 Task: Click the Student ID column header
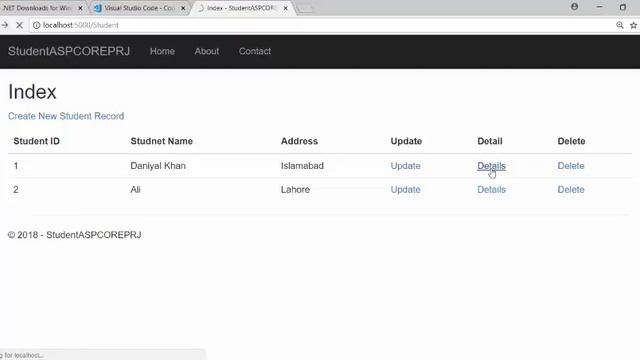[x=36, y=141]
